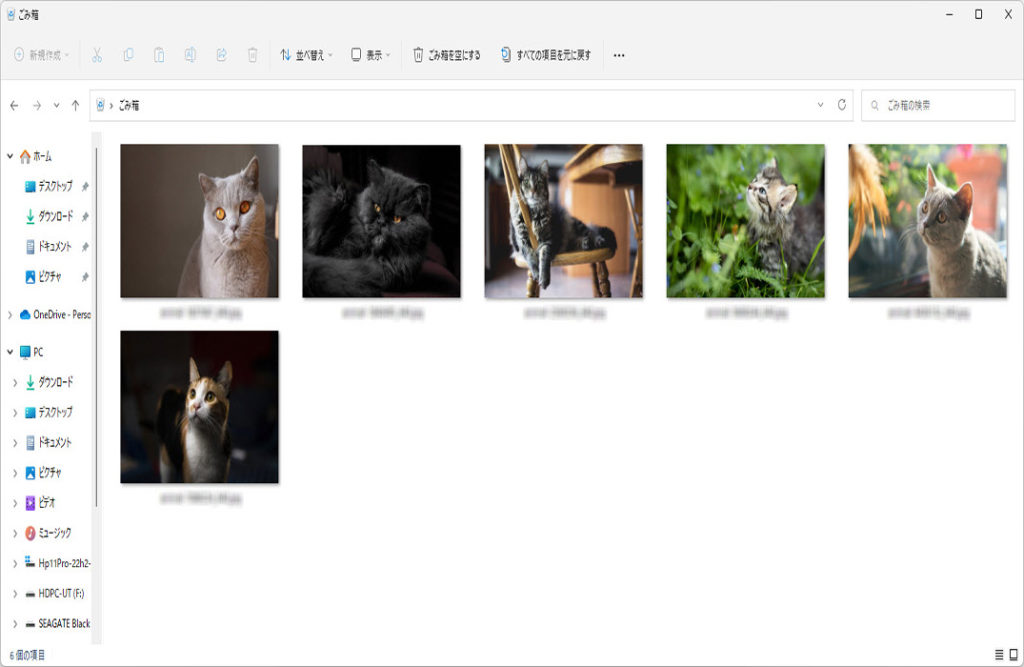This screenshot has width=1024, height=667.
Task: Click the Back arrow navigation icon
Action: pyautogui.click(x=14, y=105)
